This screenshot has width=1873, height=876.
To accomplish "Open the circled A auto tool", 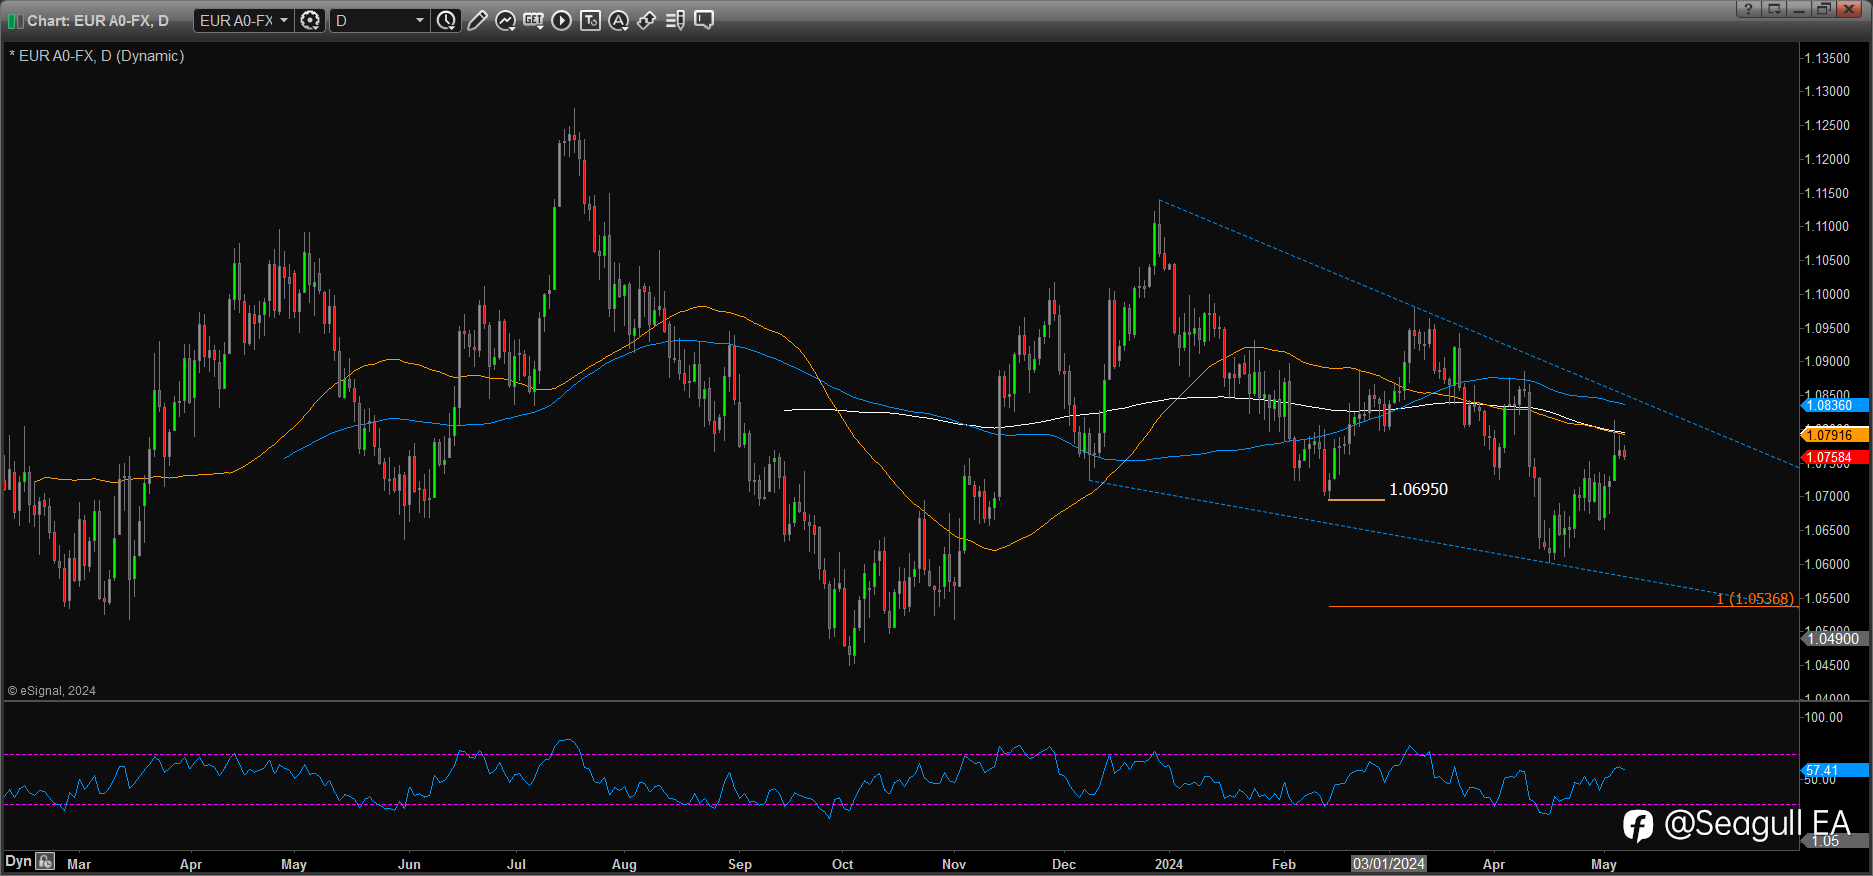I will coord(618,20).
